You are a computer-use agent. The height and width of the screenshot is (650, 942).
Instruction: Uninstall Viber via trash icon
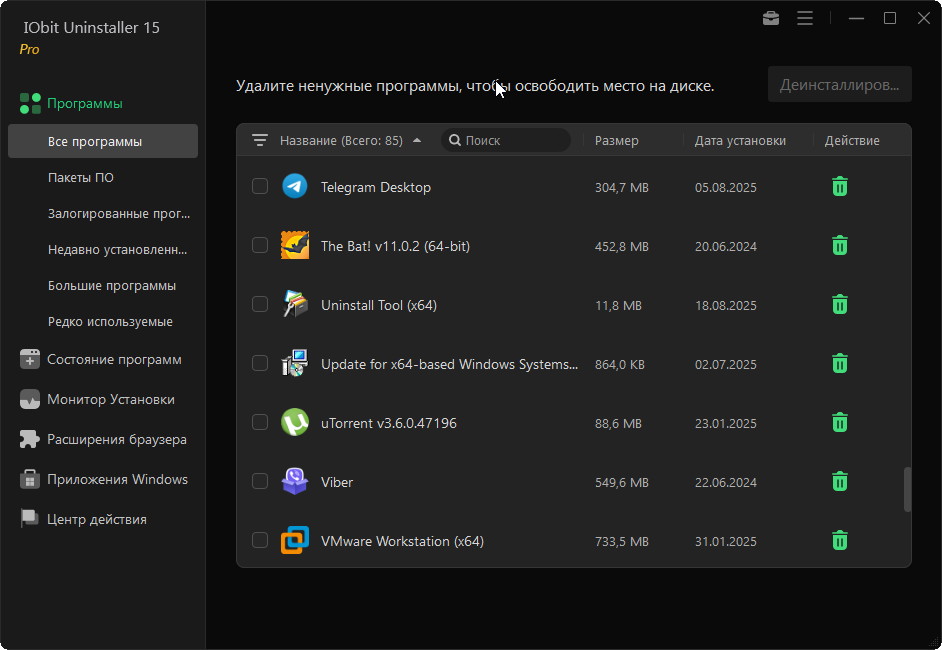click(x=840, y=481)
